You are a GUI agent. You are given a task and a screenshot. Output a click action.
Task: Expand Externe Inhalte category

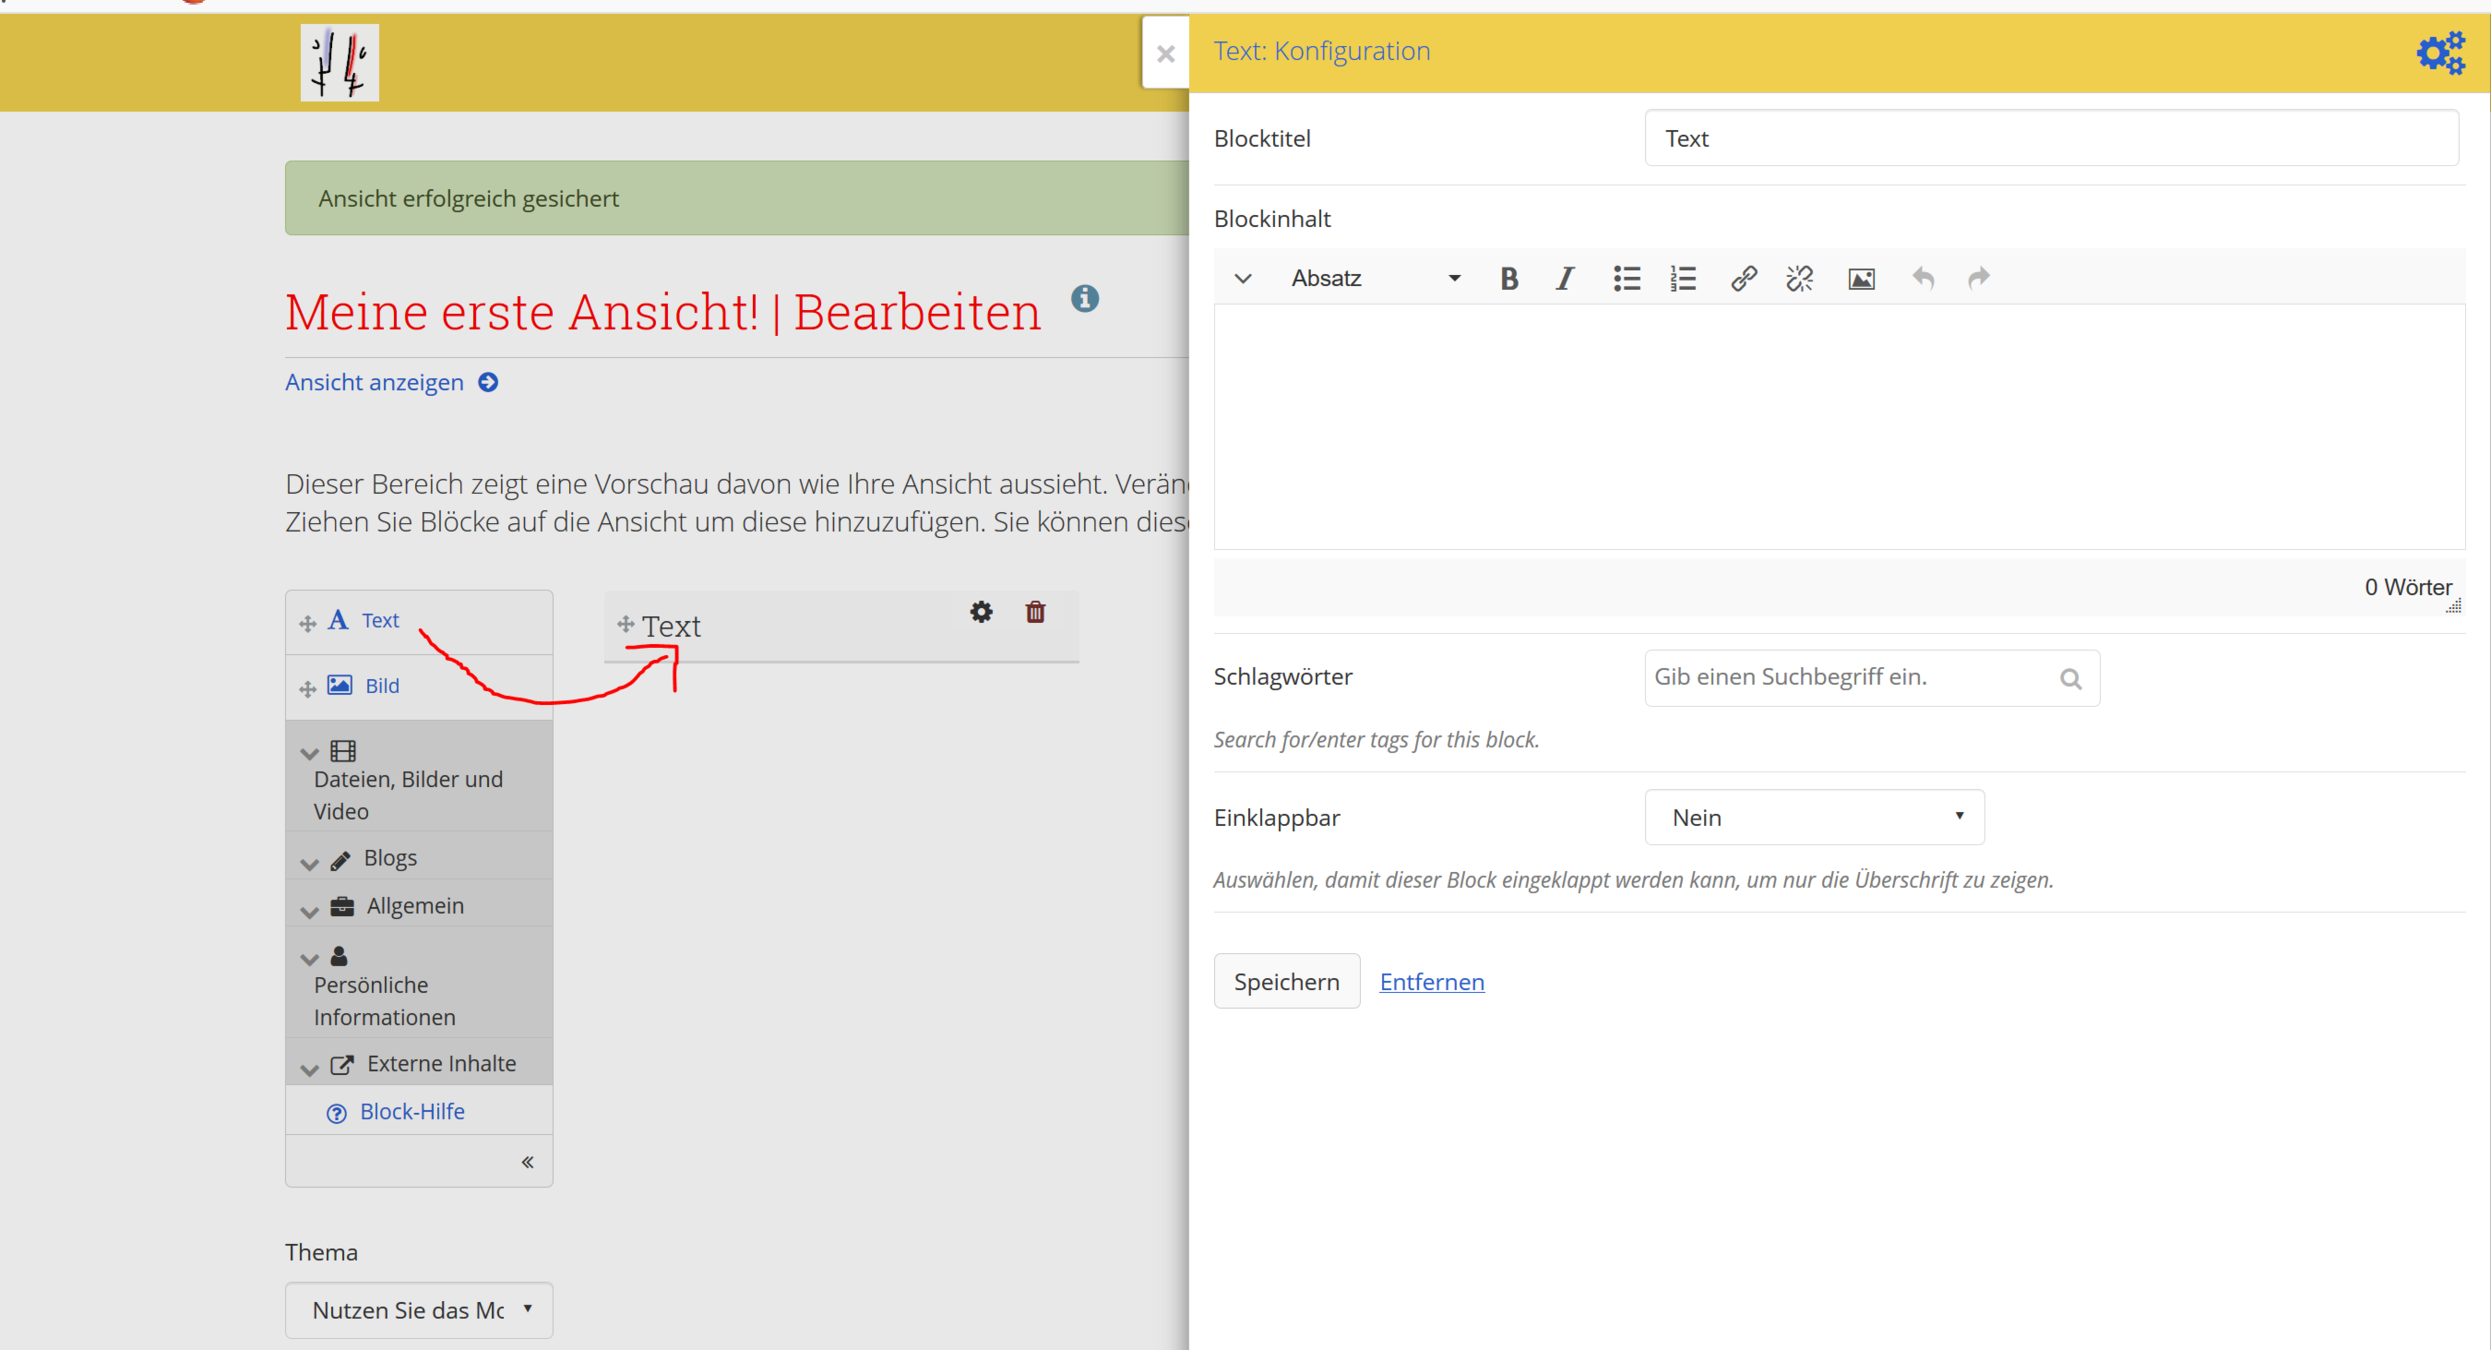440,1064
